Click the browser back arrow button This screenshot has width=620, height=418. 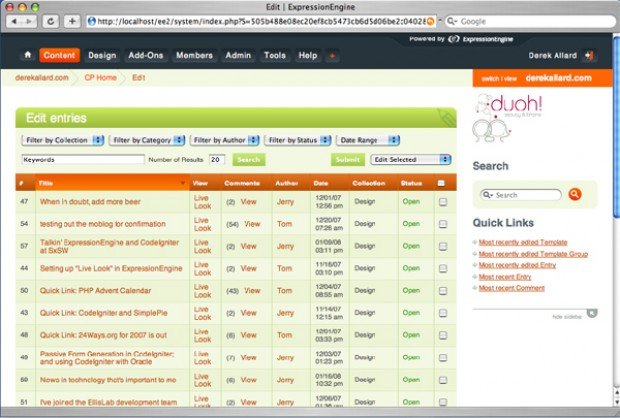(x=14, y=21)
